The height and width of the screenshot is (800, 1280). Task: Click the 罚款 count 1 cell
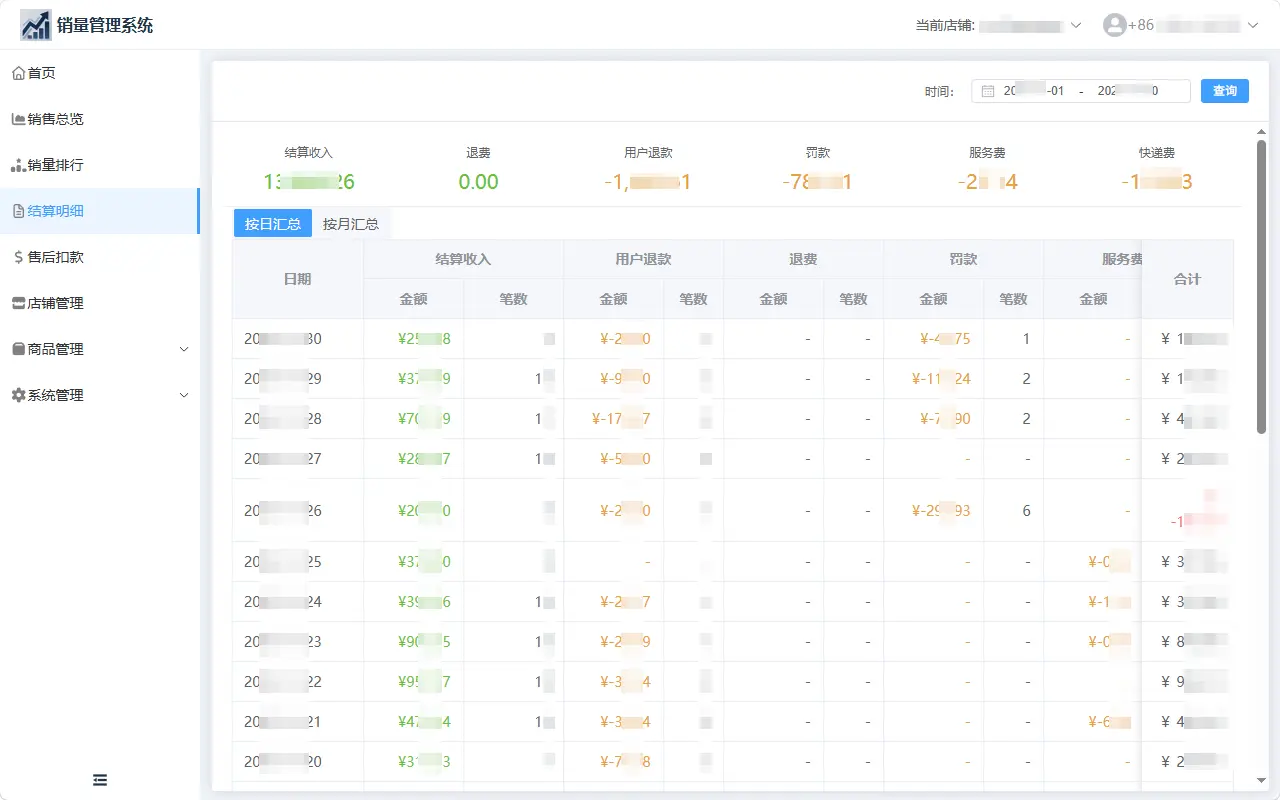[1014, 339]
